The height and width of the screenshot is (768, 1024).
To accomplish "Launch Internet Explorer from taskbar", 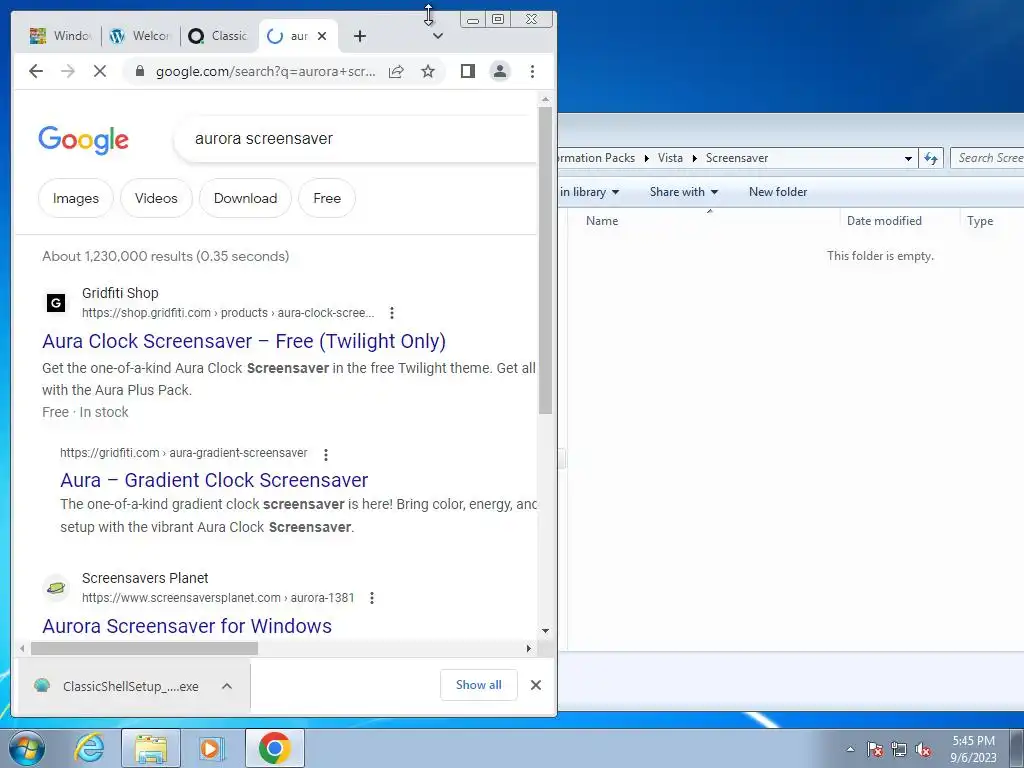I will pos(89,748).
